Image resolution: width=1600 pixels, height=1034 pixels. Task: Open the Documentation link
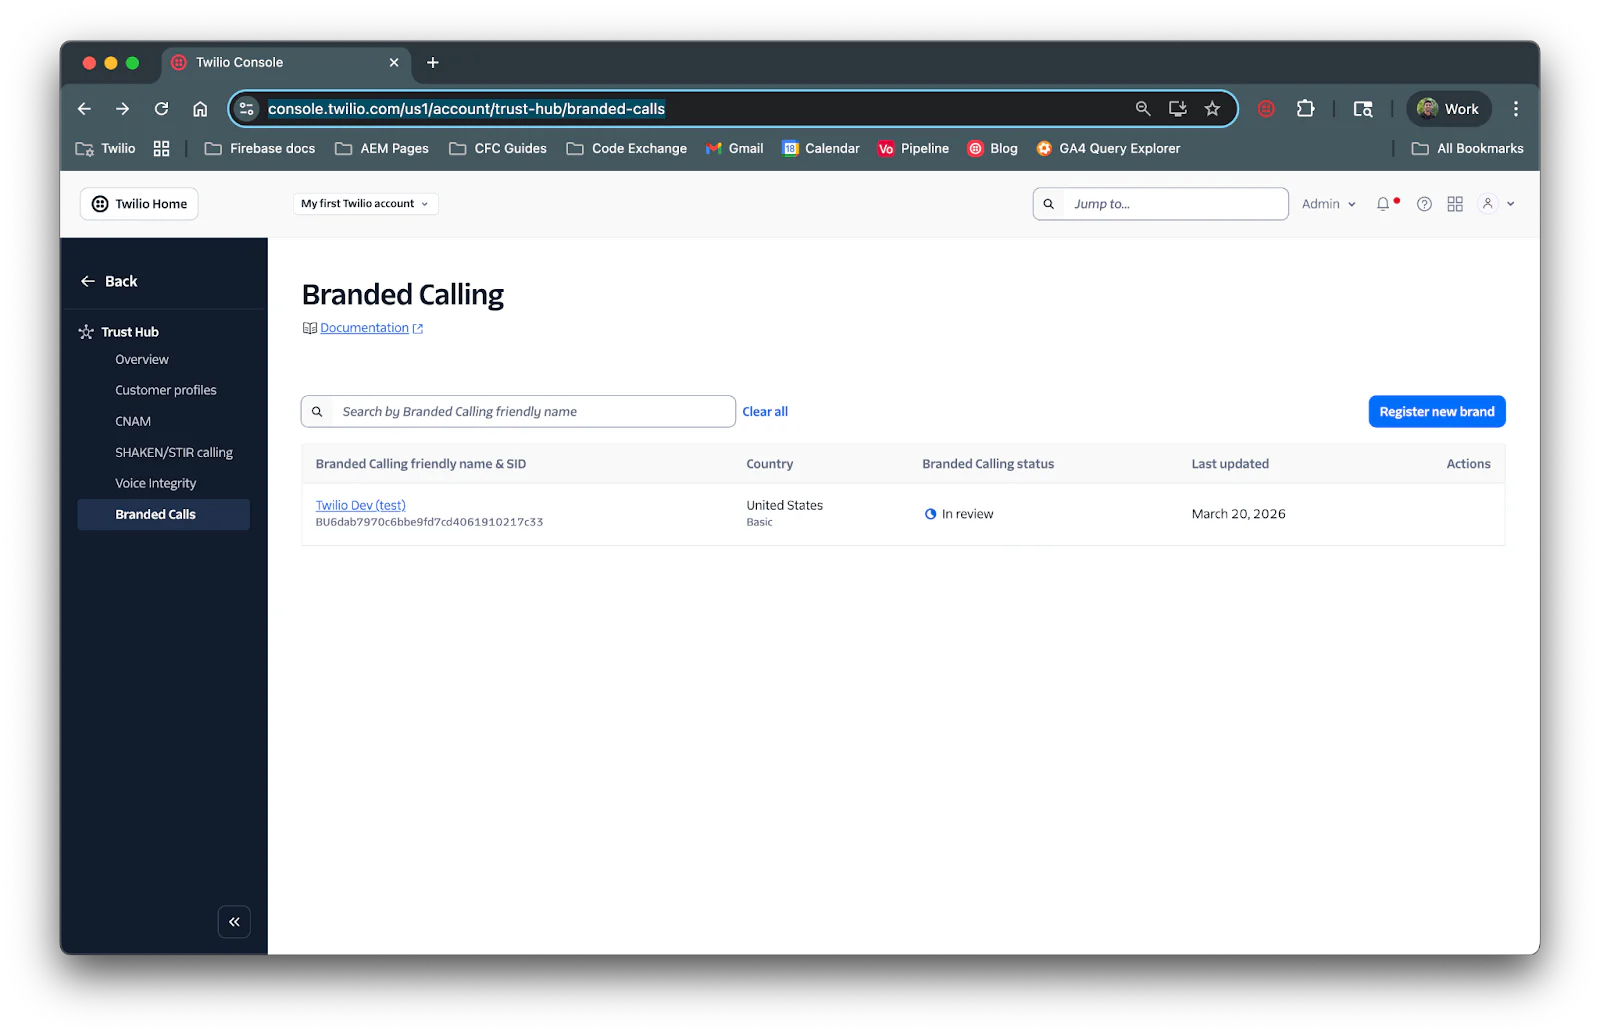coord(364,327)
